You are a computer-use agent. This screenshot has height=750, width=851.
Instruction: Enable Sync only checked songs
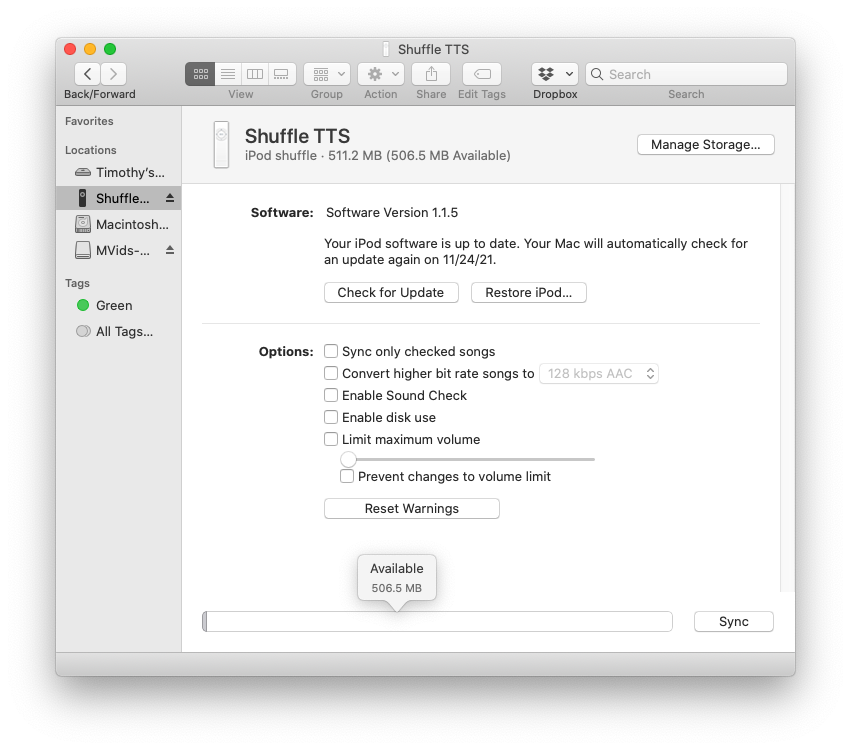pos(331,351)
